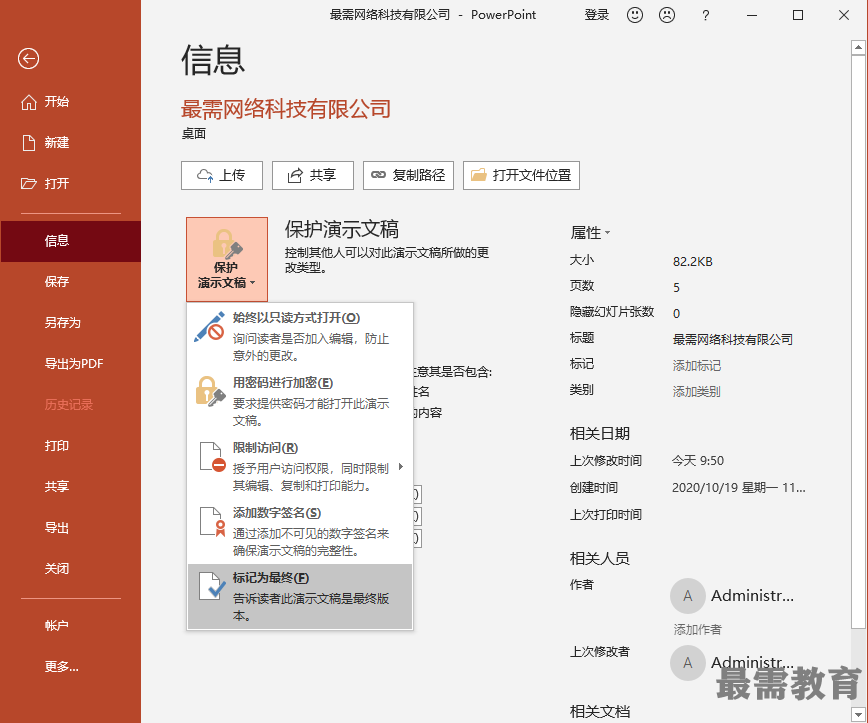This screenshot has height=723, width=868.
Task: Click 添加作者 to add author
Action: point(698,629)
